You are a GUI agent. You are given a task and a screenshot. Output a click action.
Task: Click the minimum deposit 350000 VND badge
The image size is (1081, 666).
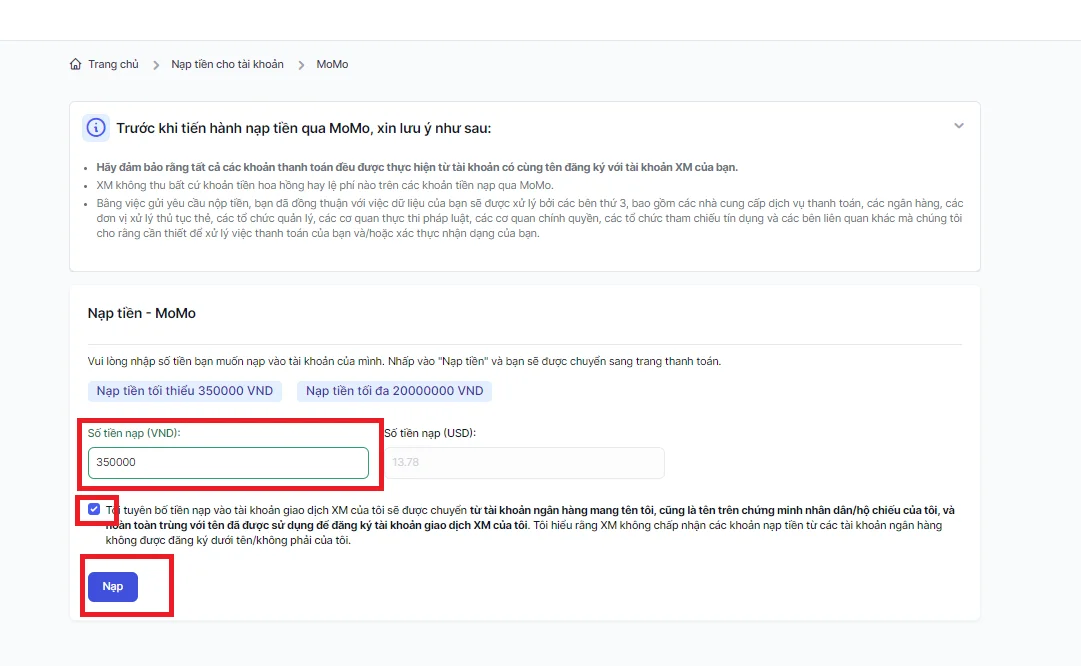tap(185, 391)
